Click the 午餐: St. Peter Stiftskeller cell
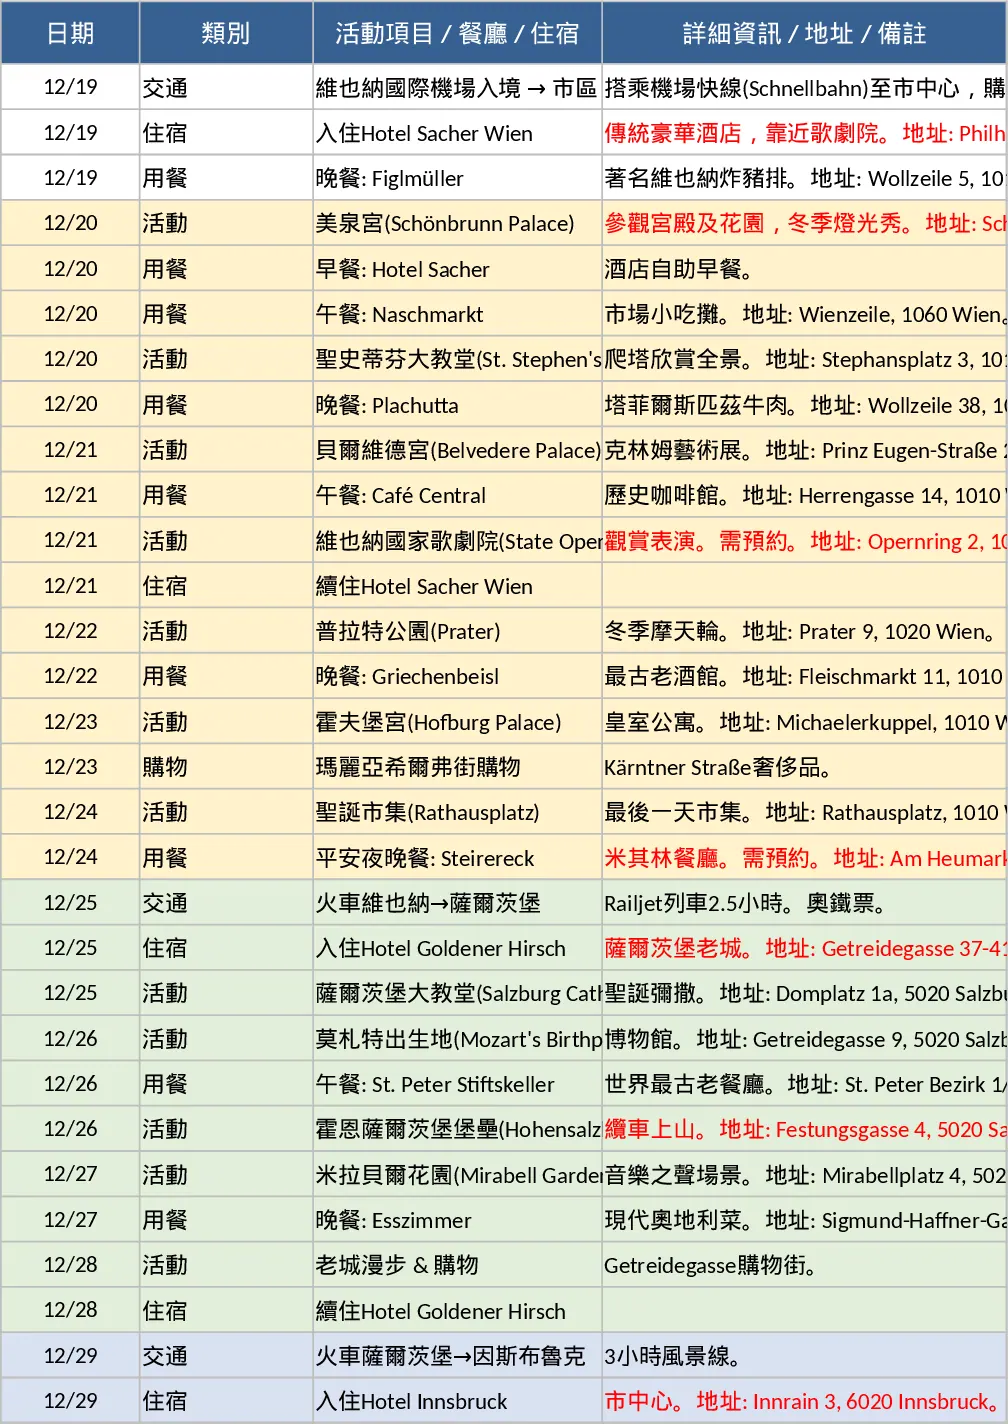Screen dimensions: 1008x1424 pyautogui.click(x=457, y=1084)
